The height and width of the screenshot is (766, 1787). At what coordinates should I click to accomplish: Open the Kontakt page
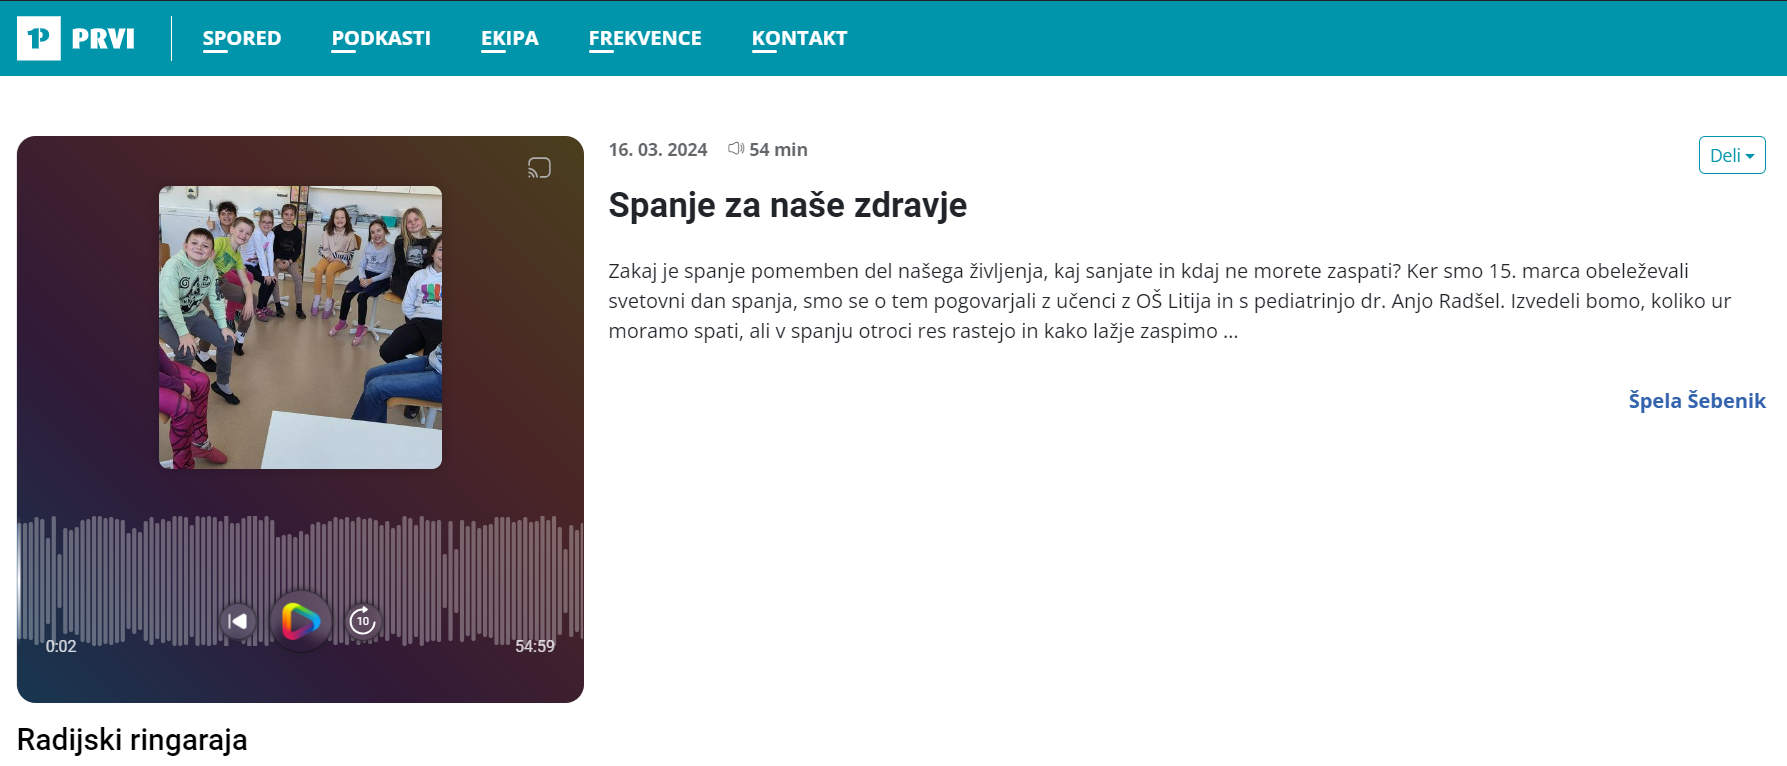coord(799,38)
